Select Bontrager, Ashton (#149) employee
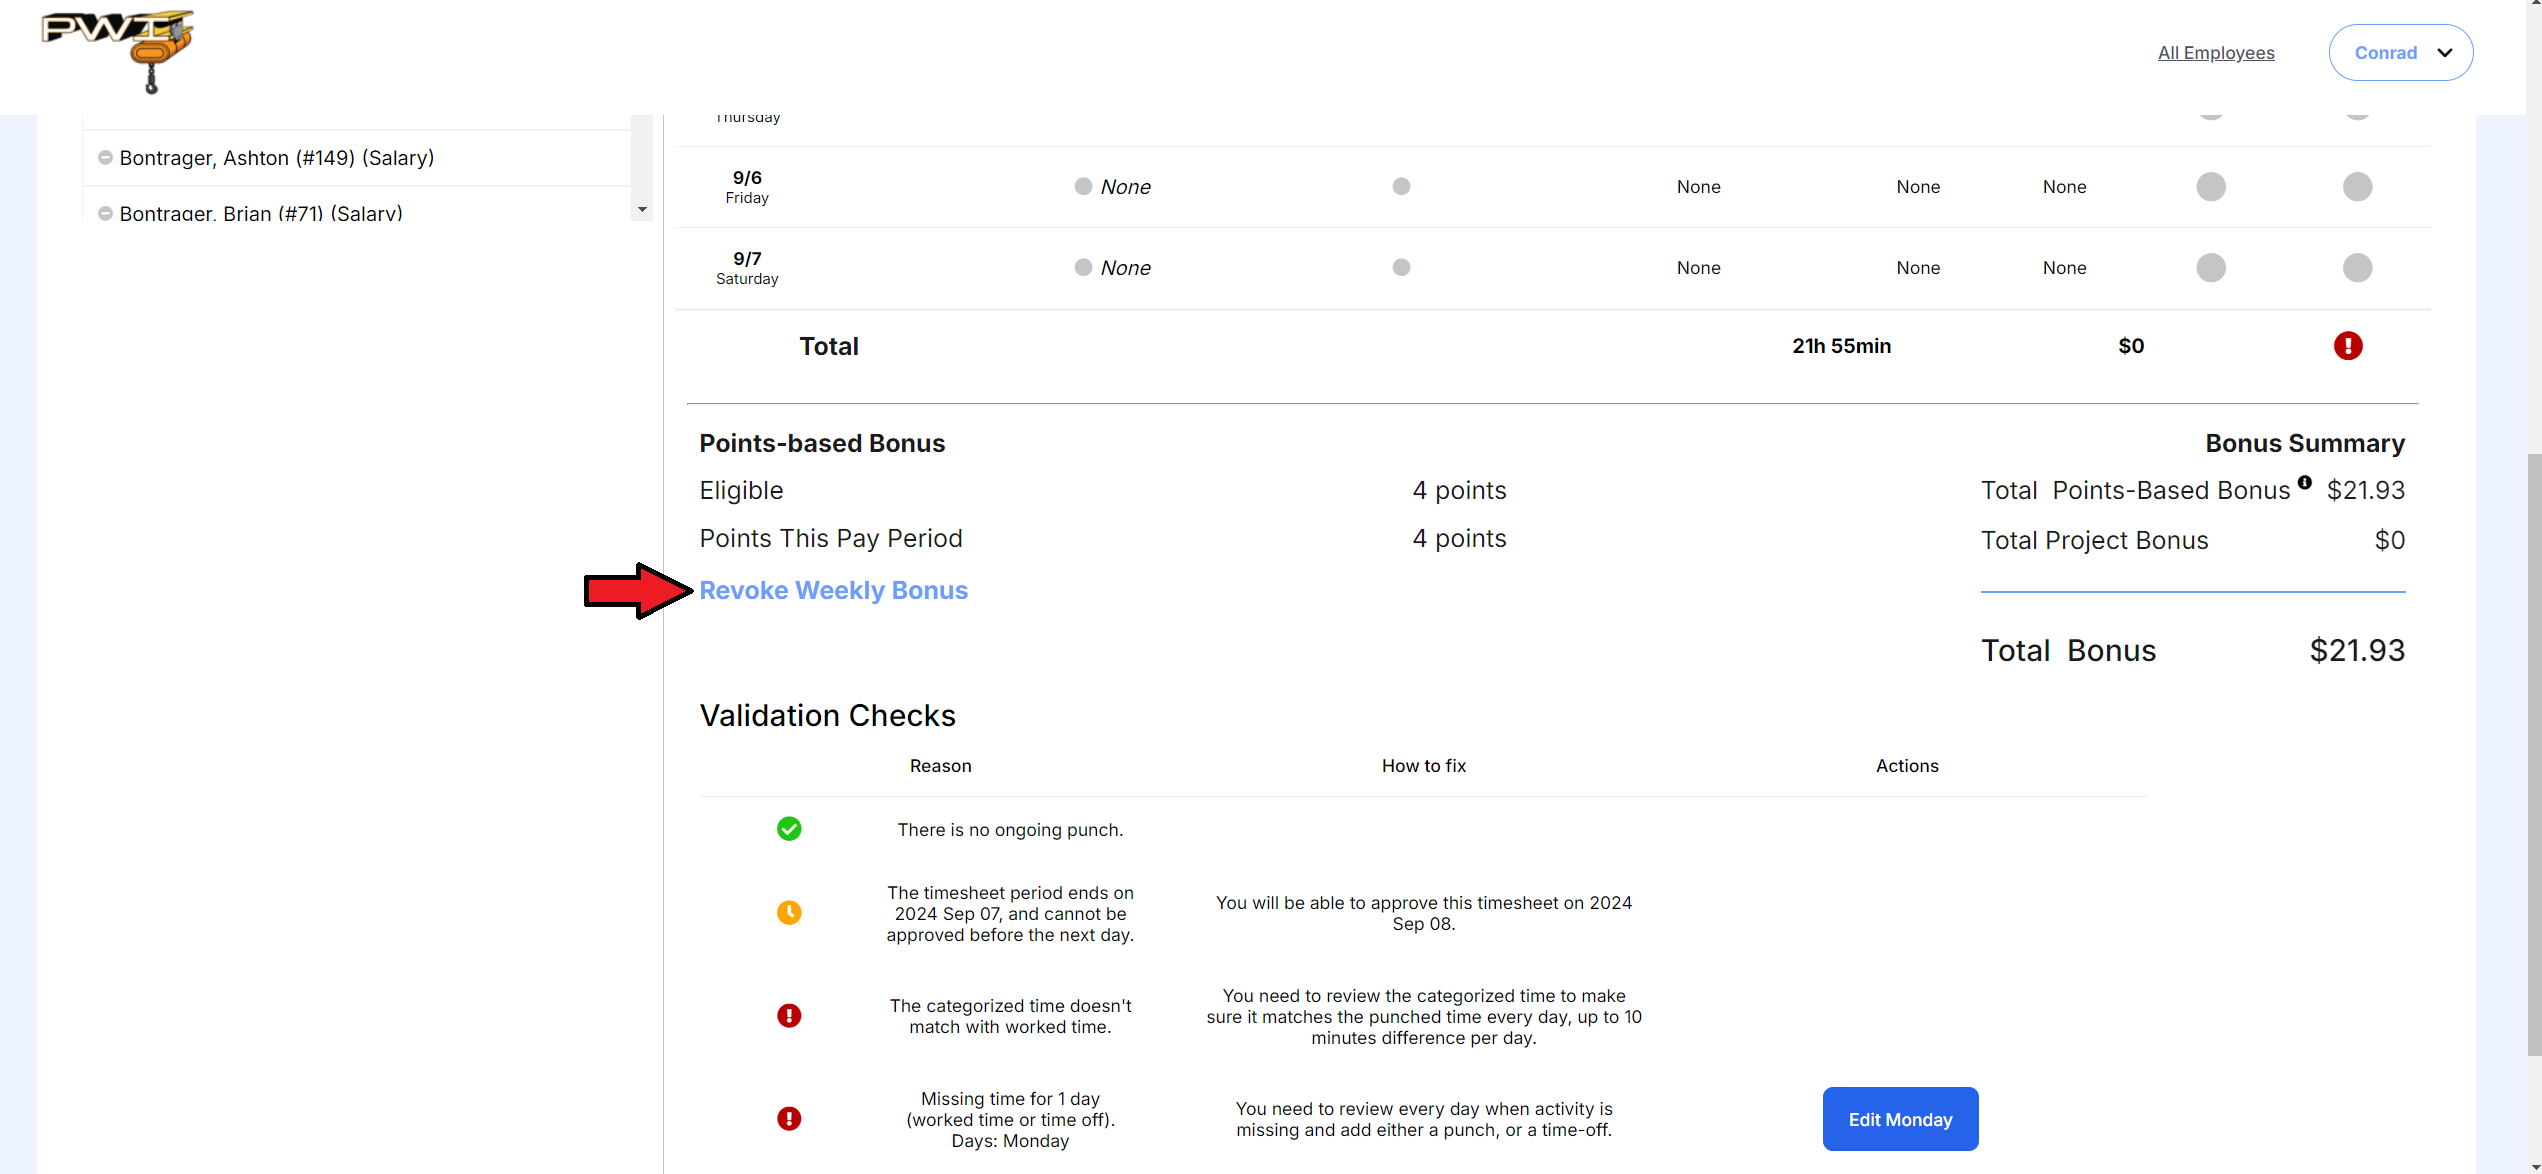This screenshot has width=2542, height=1174. click(277, 158)
